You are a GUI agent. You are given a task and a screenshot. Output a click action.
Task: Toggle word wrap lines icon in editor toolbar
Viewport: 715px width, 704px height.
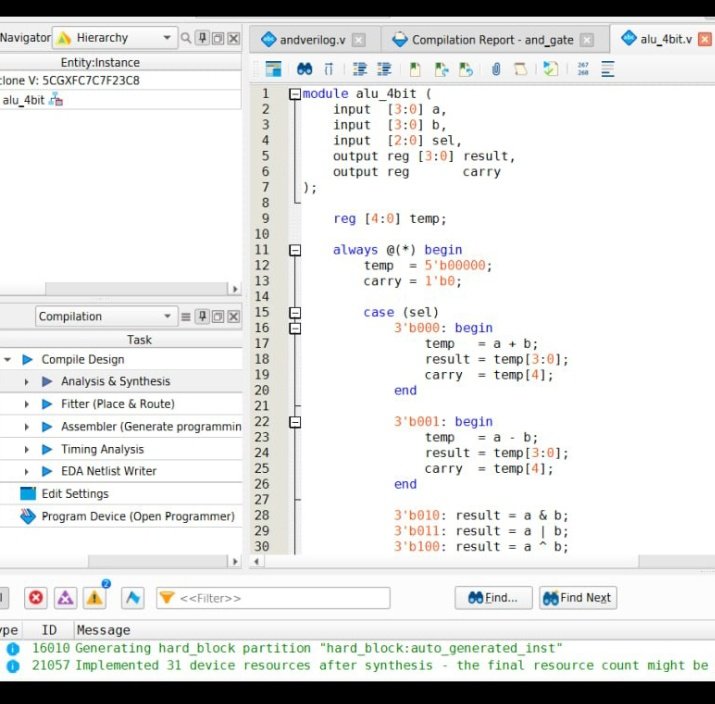[607, 69]
